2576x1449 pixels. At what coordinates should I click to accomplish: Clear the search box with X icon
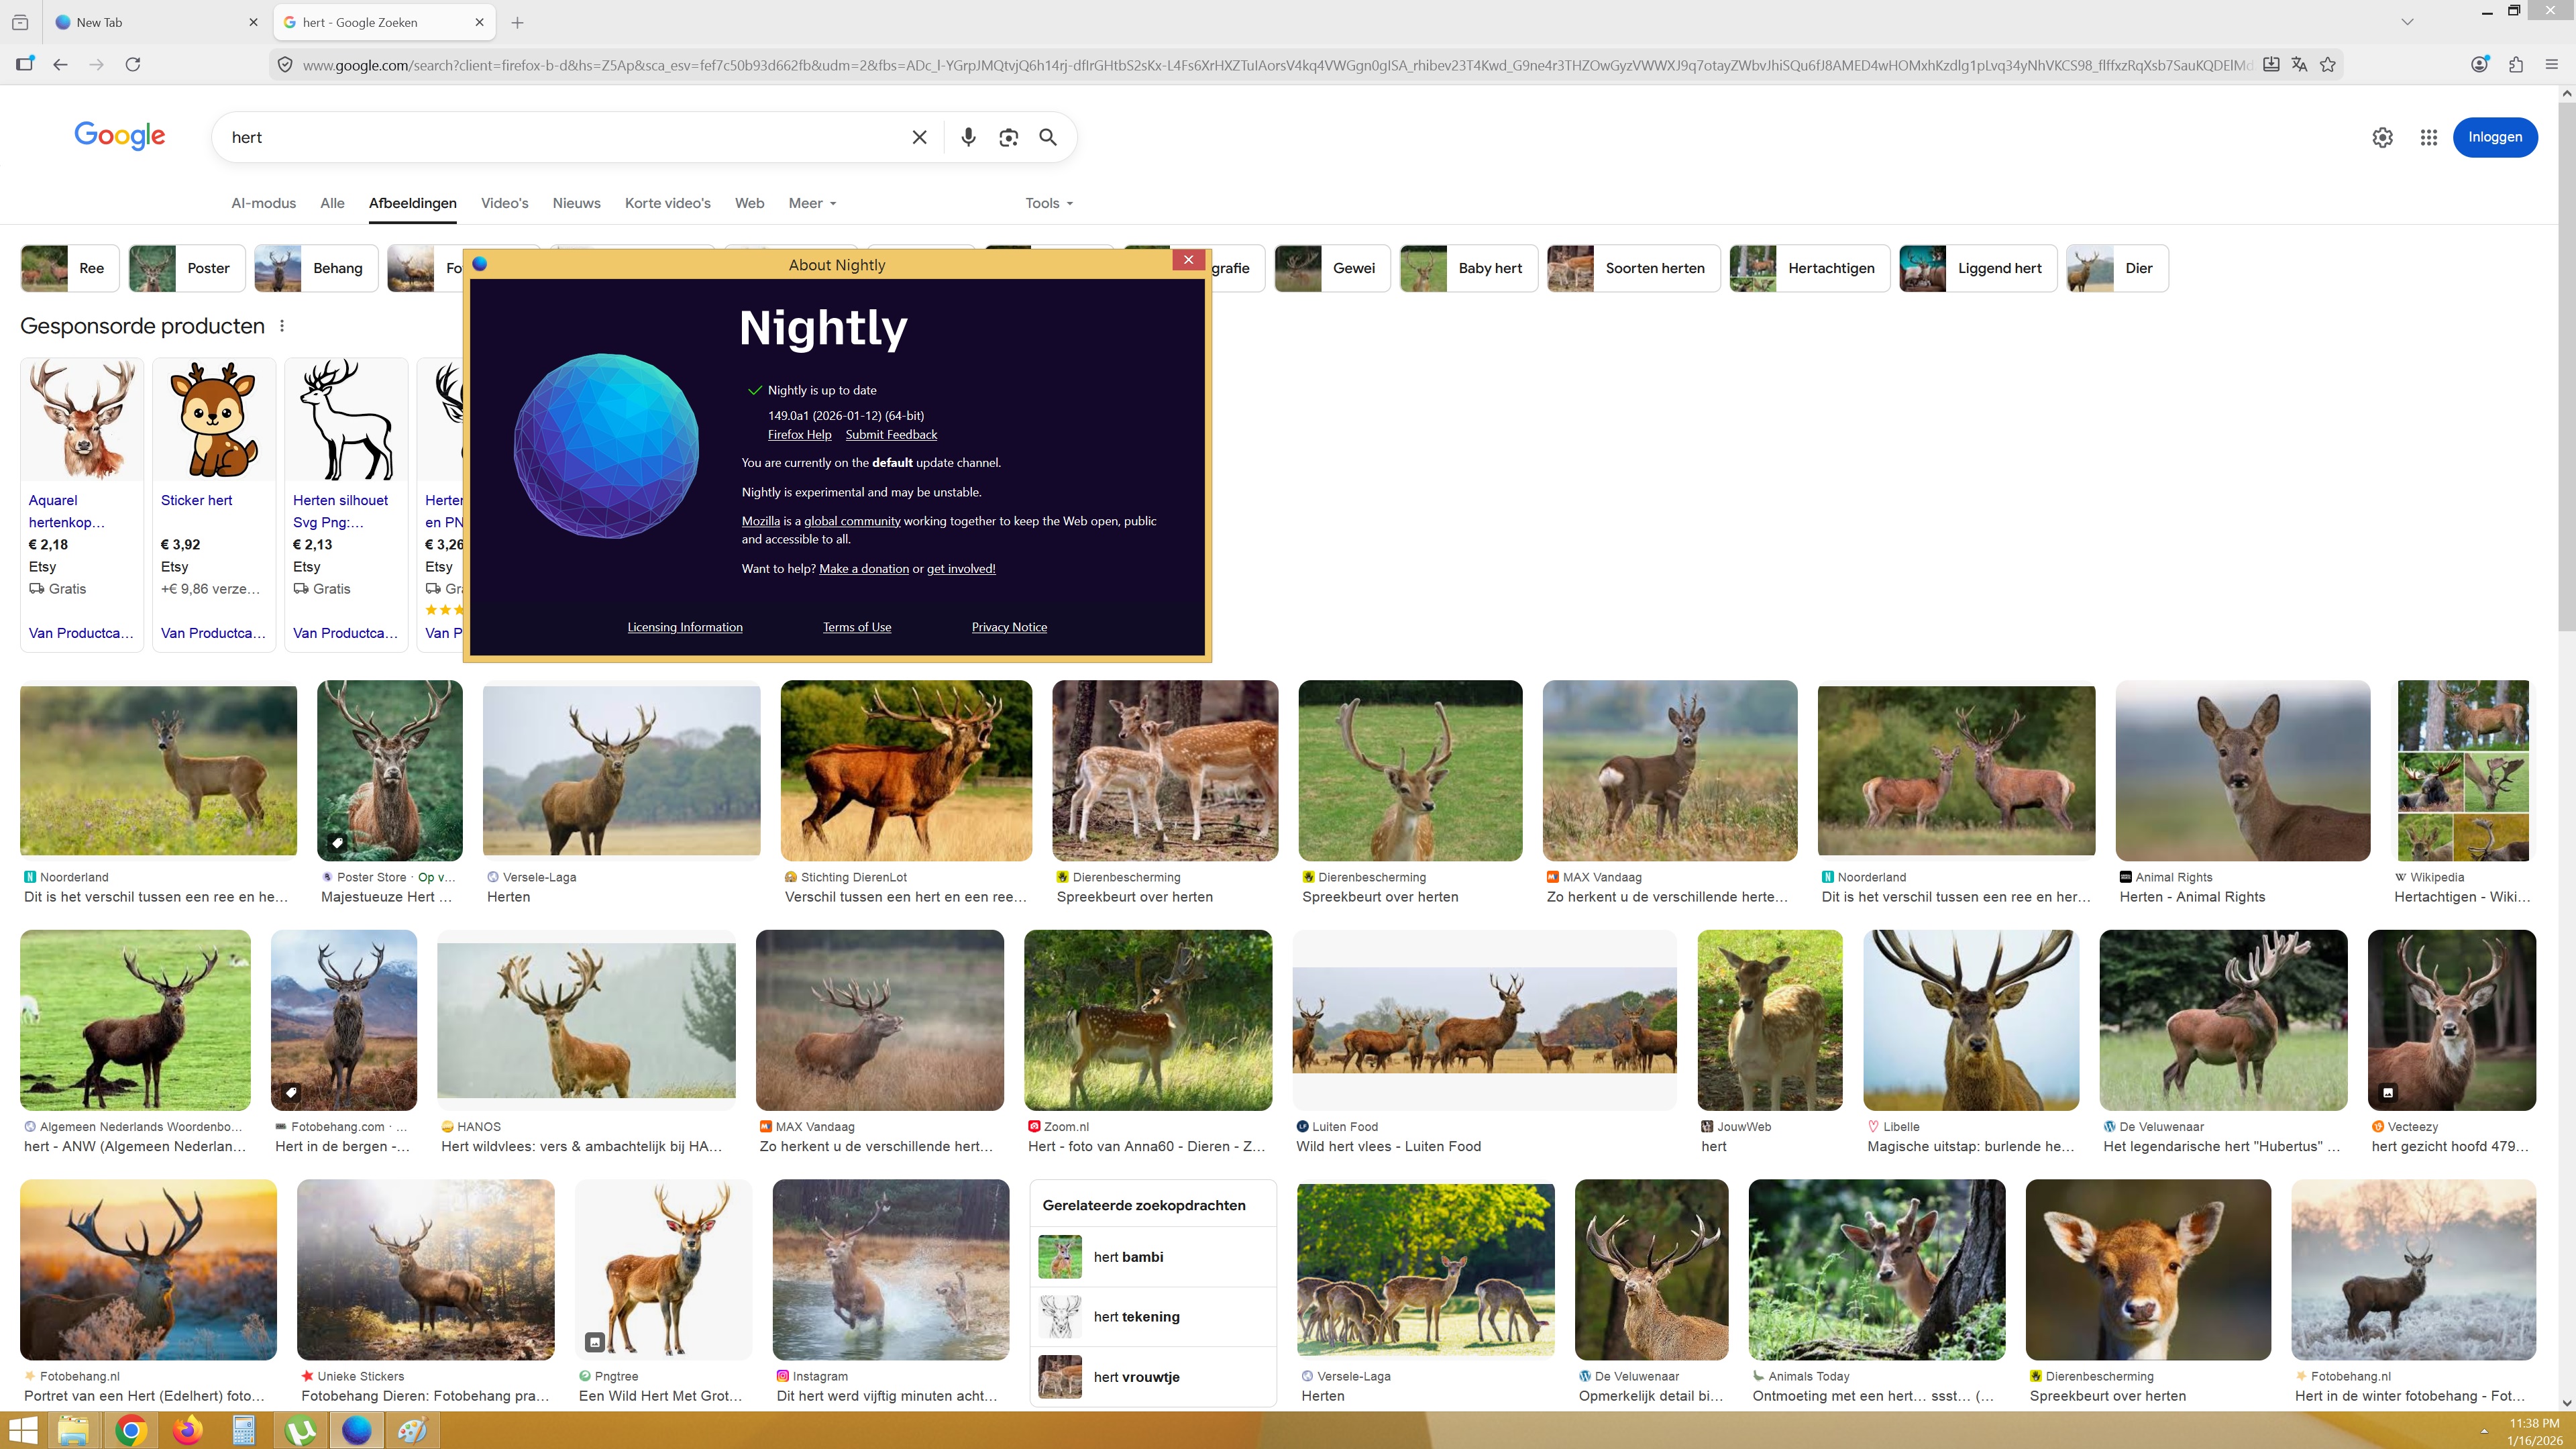(x=919, y=137)
